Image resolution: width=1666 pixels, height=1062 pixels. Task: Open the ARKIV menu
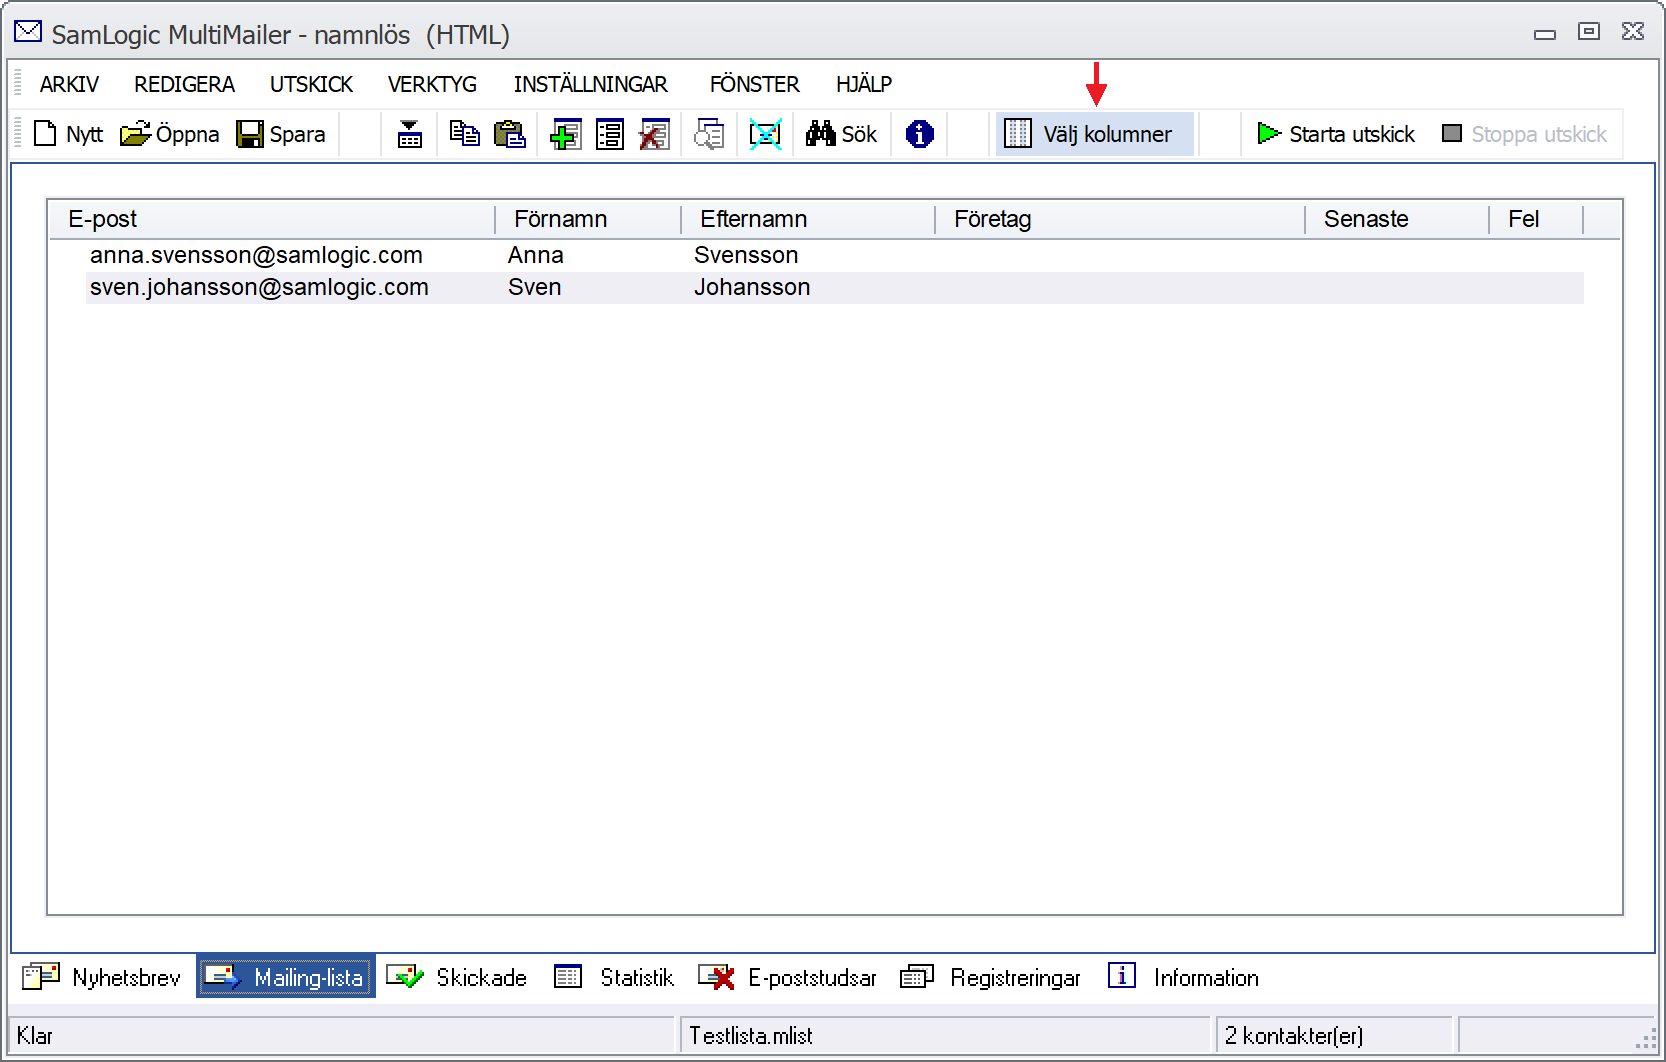click(x=69, y=84)
